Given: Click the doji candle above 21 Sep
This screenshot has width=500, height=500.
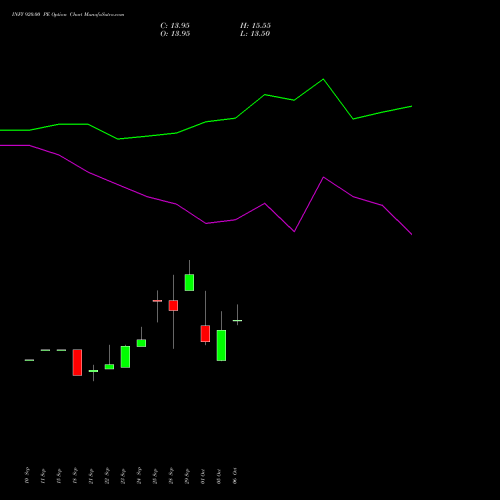Looking at the screenshot, I should pos(93,371).
